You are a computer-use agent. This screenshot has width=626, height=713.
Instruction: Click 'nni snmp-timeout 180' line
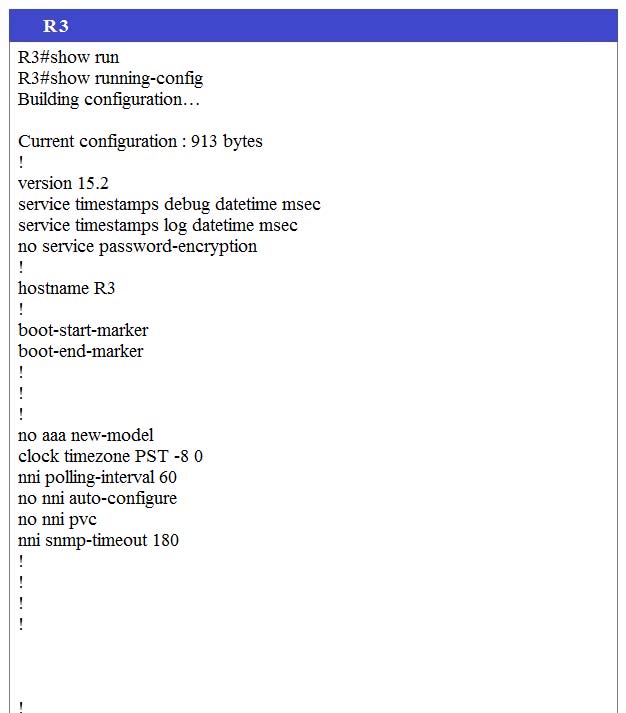click(x=99, y=541)
